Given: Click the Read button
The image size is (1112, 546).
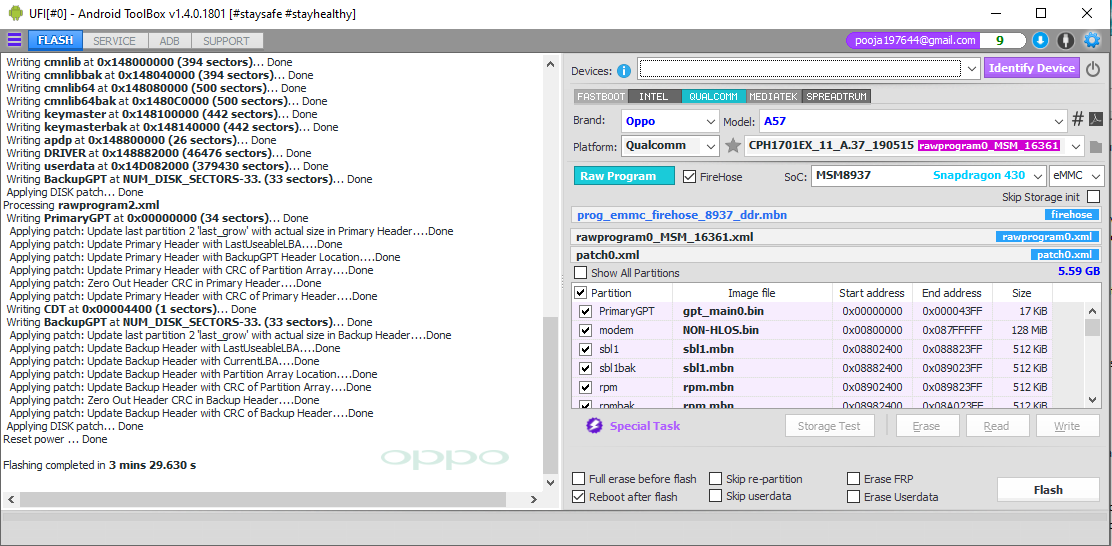Looking at the screenshot, I should (x=996, y=425).
